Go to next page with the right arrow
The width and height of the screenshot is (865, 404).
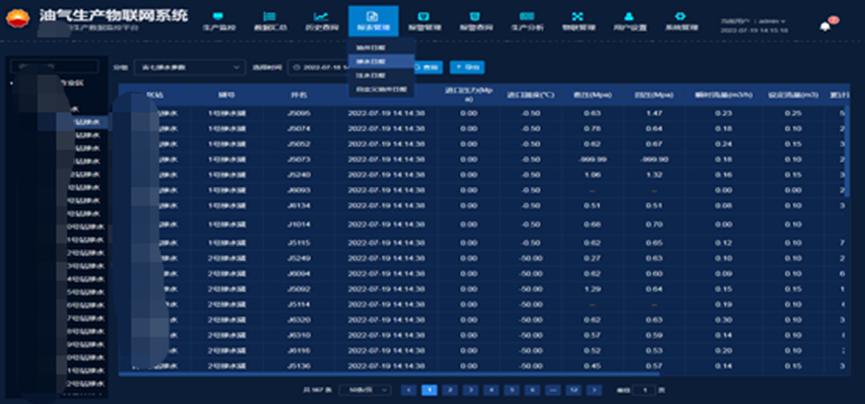[x=594, y=390]
